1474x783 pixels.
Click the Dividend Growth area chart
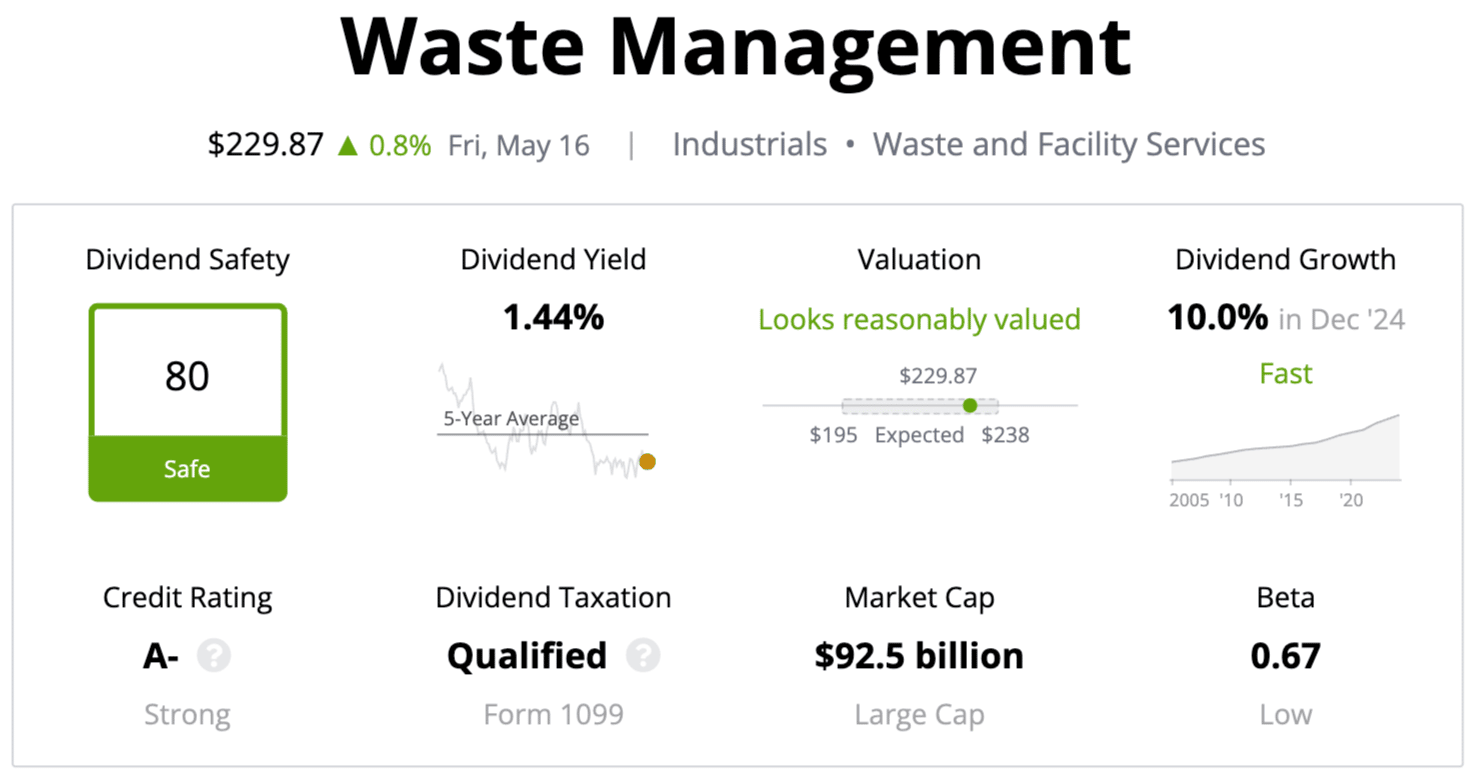[1285, 448]
